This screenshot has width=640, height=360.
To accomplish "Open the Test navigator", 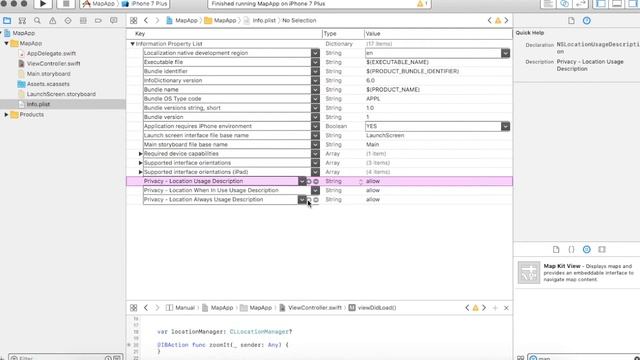I will tap(68, 20).
